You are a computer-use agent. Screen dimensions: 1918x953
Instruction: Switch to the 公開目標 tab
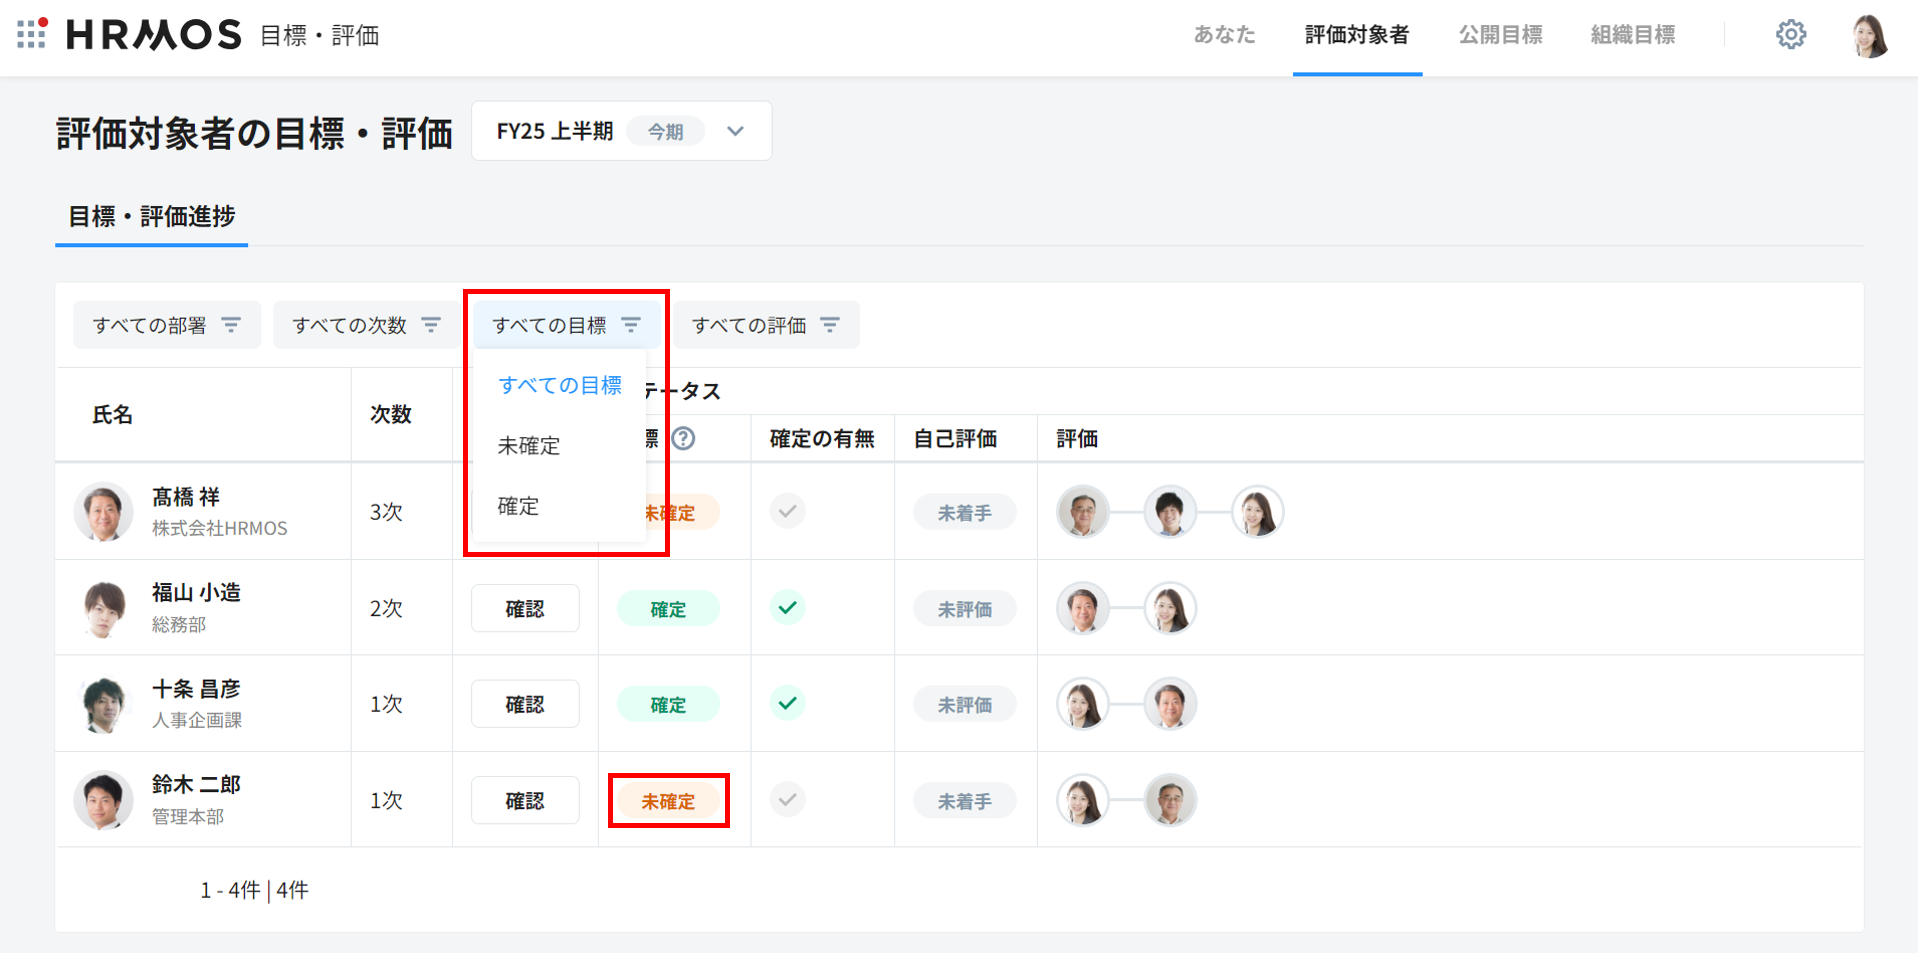[x=1500, y=35]
